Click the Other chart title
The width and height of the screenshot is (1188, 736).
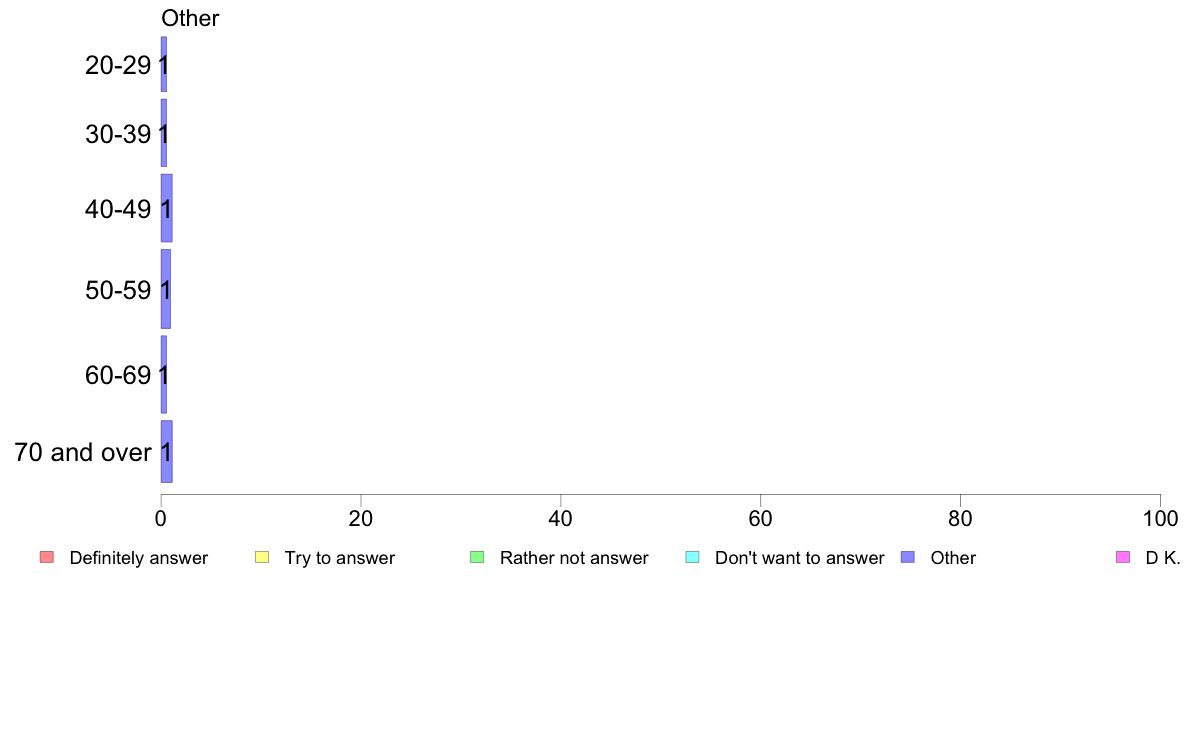[190, 18]
